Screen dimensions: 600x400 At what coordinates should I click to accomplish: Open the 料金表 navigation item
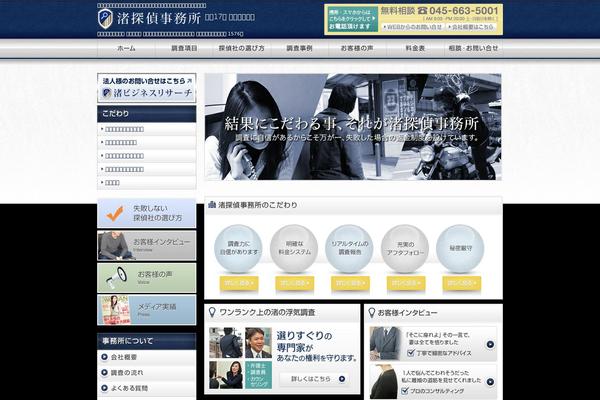click(x=415, y=48)
